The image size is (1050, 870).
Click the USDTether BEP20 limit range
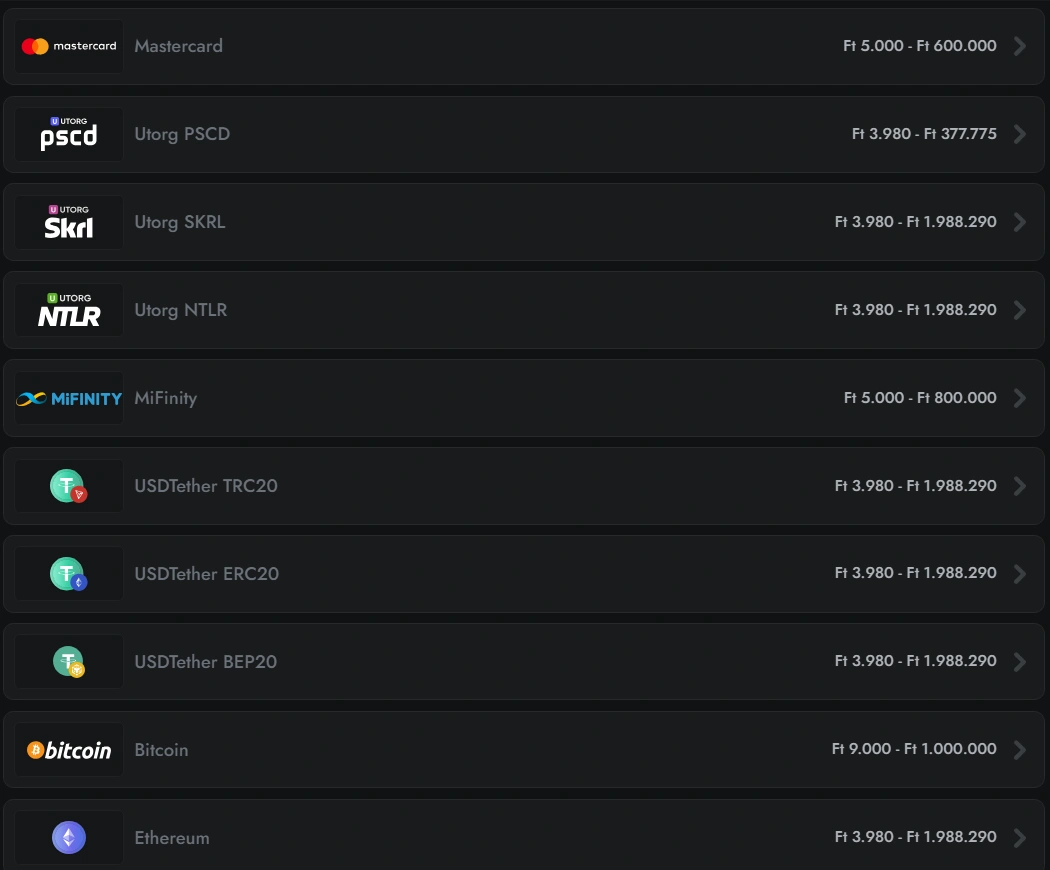pos(915,662)
